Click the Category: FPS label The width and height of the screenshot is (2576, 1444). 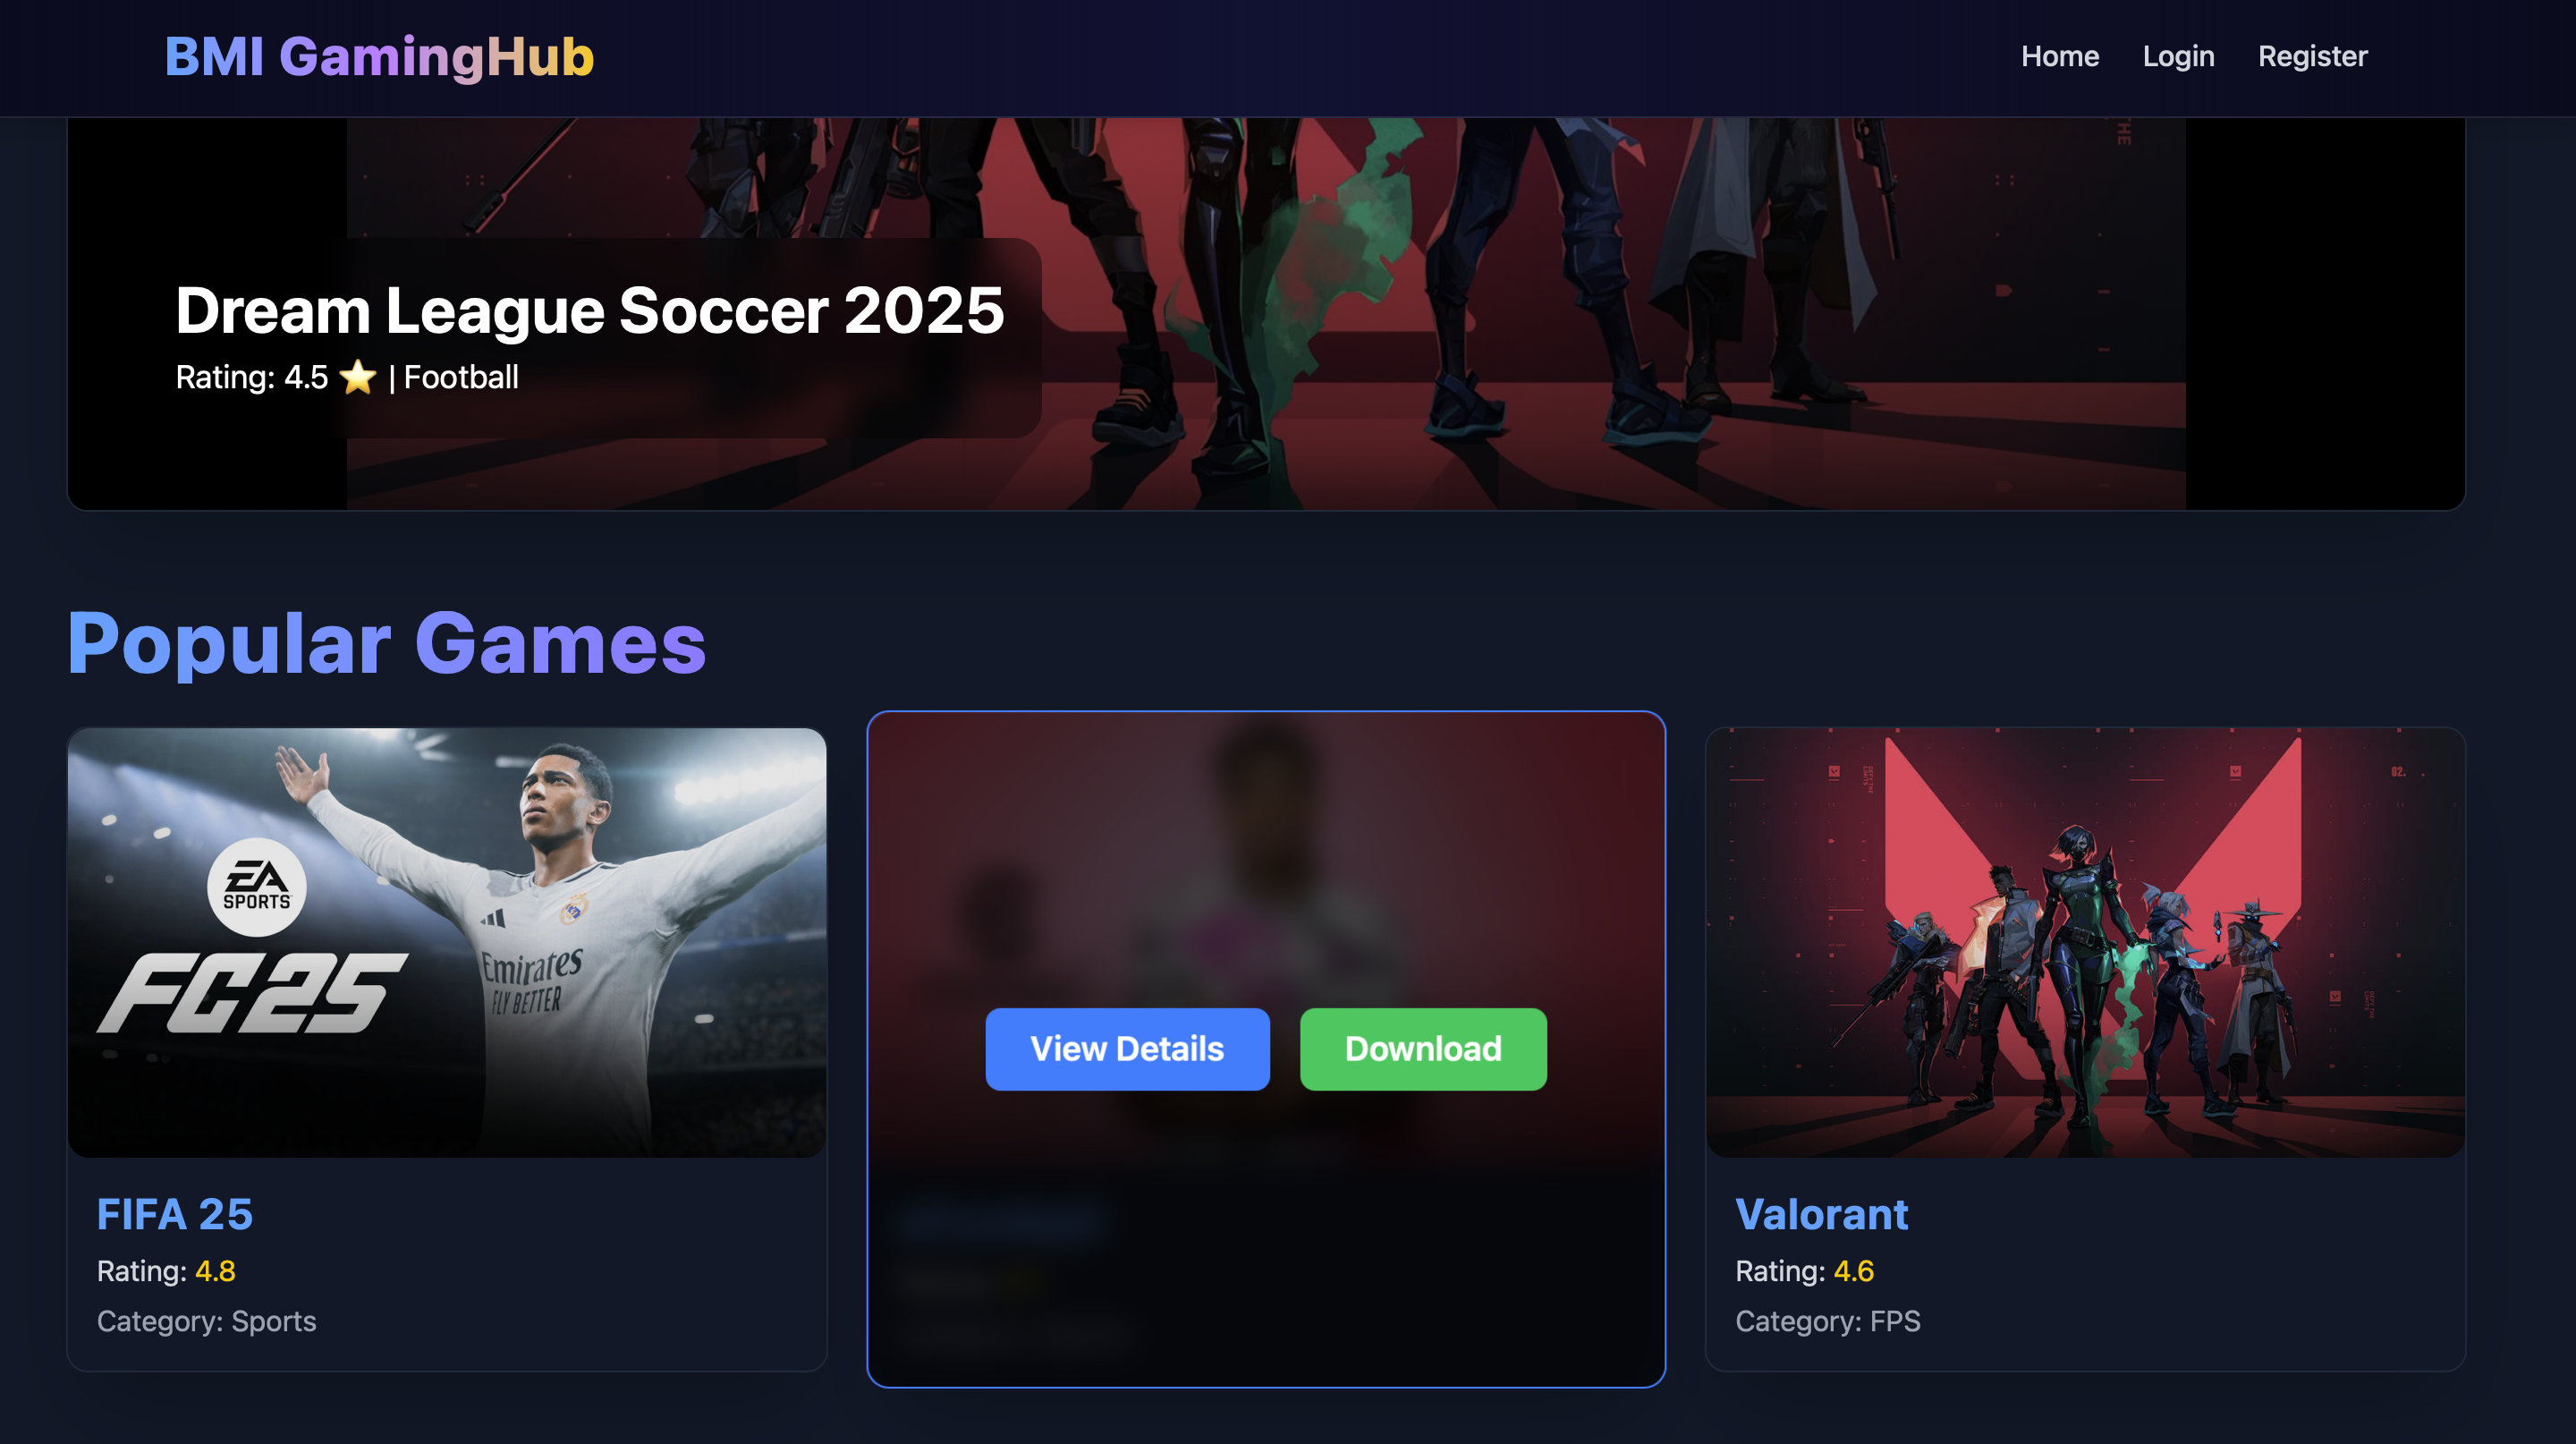tap(1827, 1321)
